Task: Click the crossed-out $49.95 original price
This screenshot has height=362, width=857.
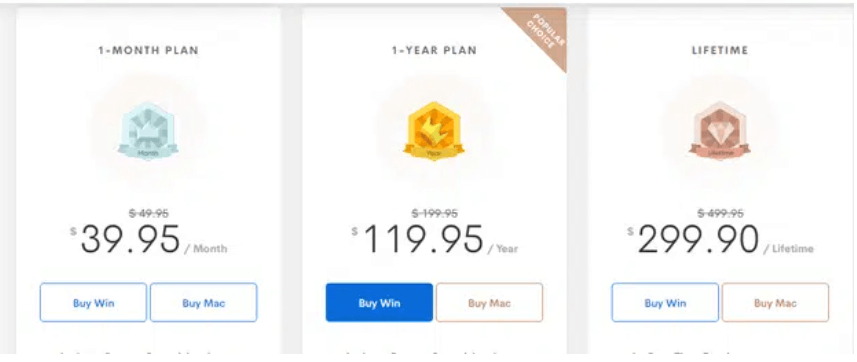Action: pyautogui.click(x=149, y=213)
